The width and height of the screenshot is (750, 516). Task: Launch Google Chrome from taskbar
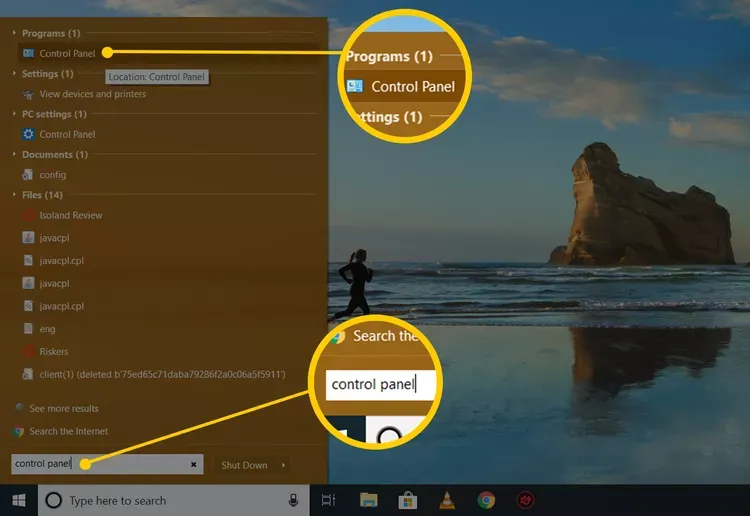coord(486,500)
